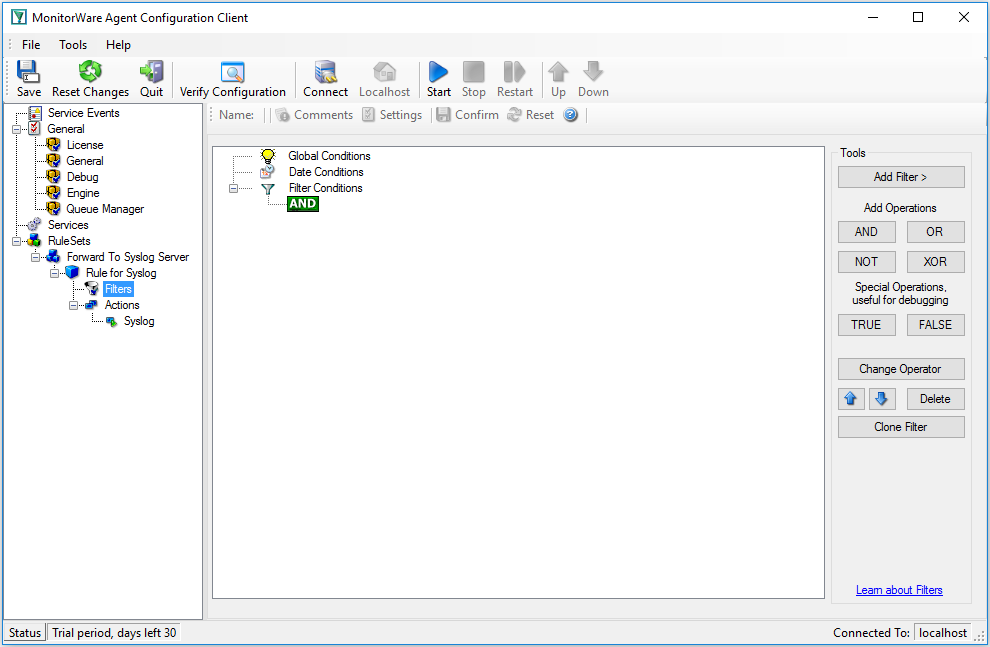The height and width of the screenshot is (647, 990).
Task: Open the Engine tree item
Action: tap(83, 193)
